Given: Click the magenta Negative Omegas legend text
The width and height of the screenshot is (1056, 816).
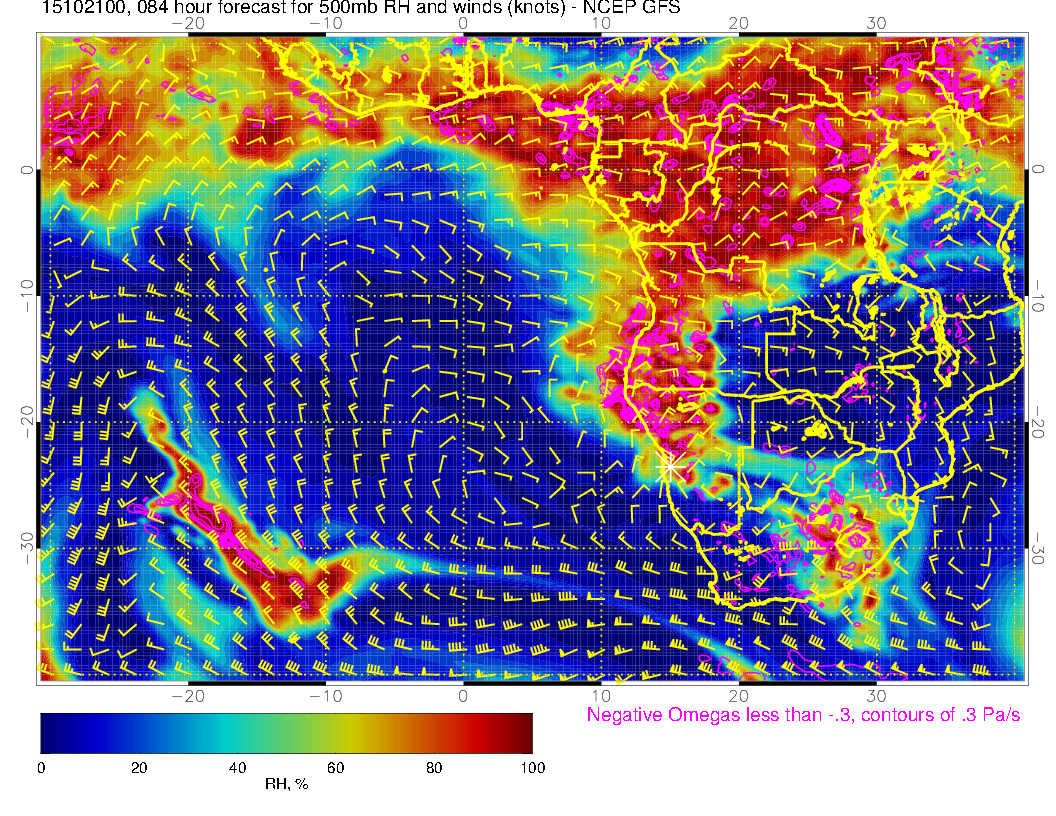Looking at the screenshot, I should [803, 715].
